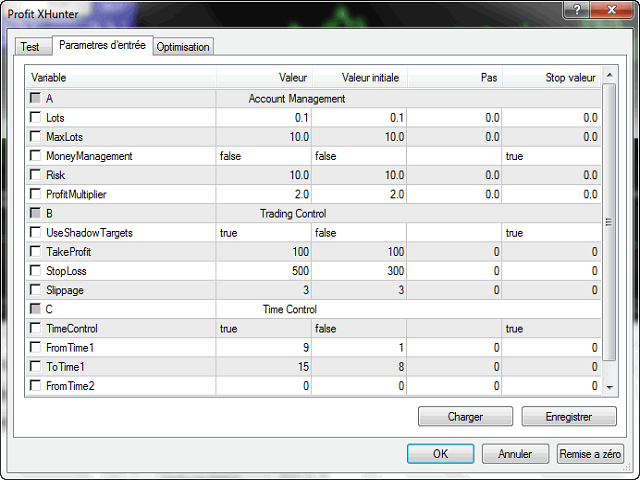Select the ToTime1 Valeur cell 15

pyautogui.click(x=264, y=367)
